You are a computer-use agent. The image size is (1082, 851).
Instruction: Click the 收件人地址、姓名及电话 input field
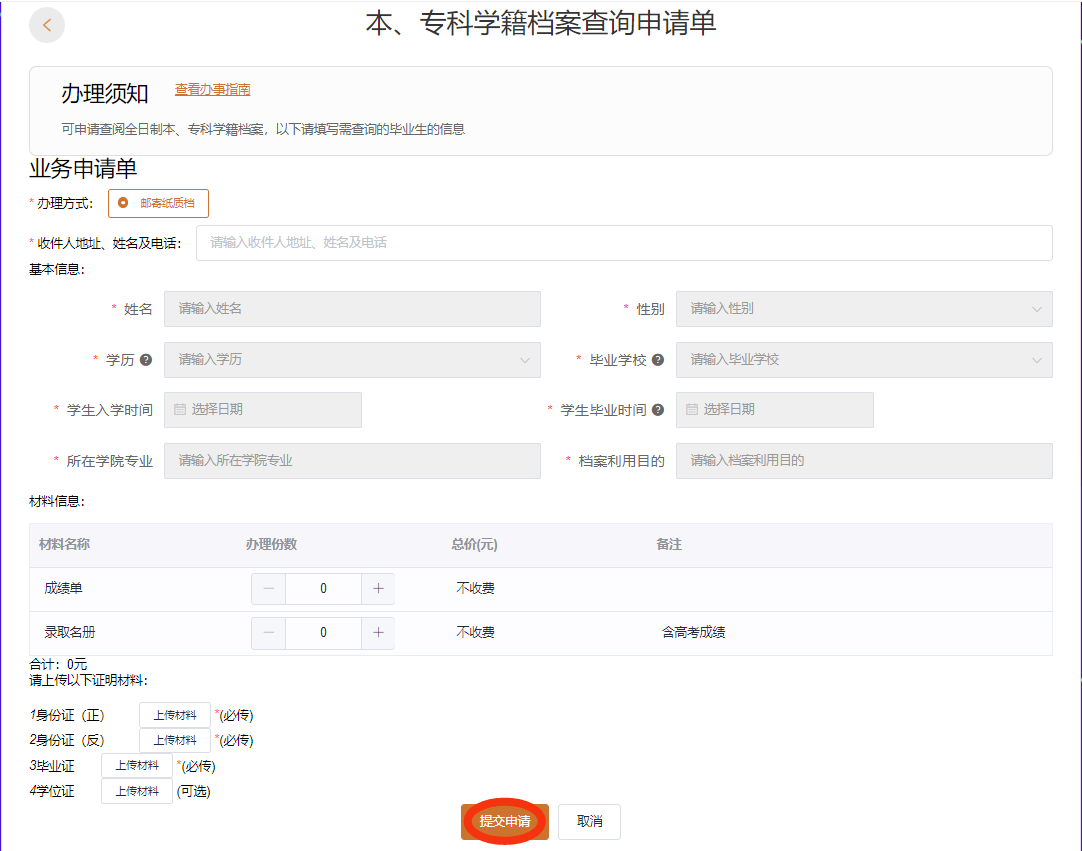click(623, 243)
